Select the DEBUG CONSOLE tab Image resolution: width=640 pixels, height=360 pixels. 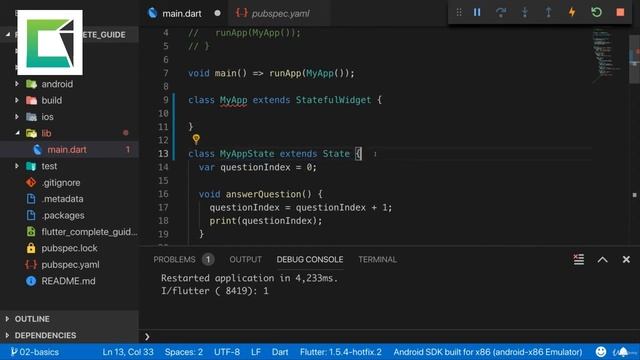pos(310,260)
